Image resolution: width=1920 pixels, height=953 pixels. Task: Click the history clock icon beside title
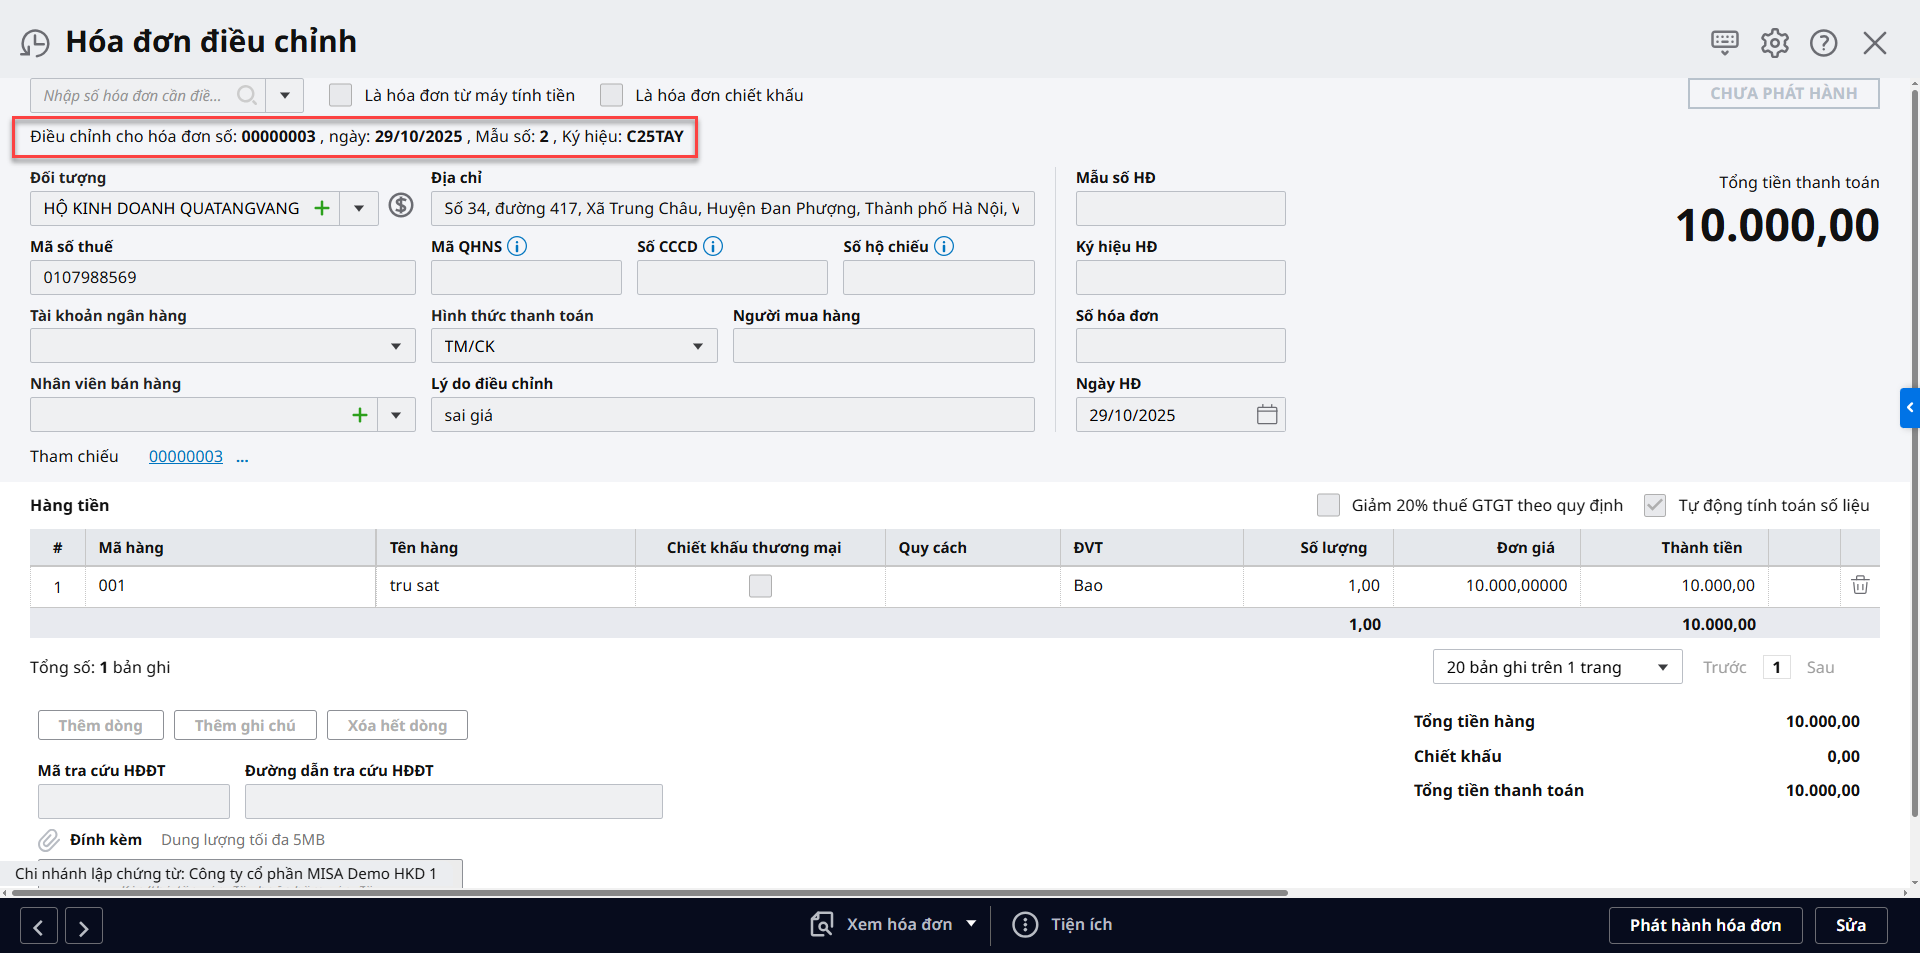click(x=35, y=43)
